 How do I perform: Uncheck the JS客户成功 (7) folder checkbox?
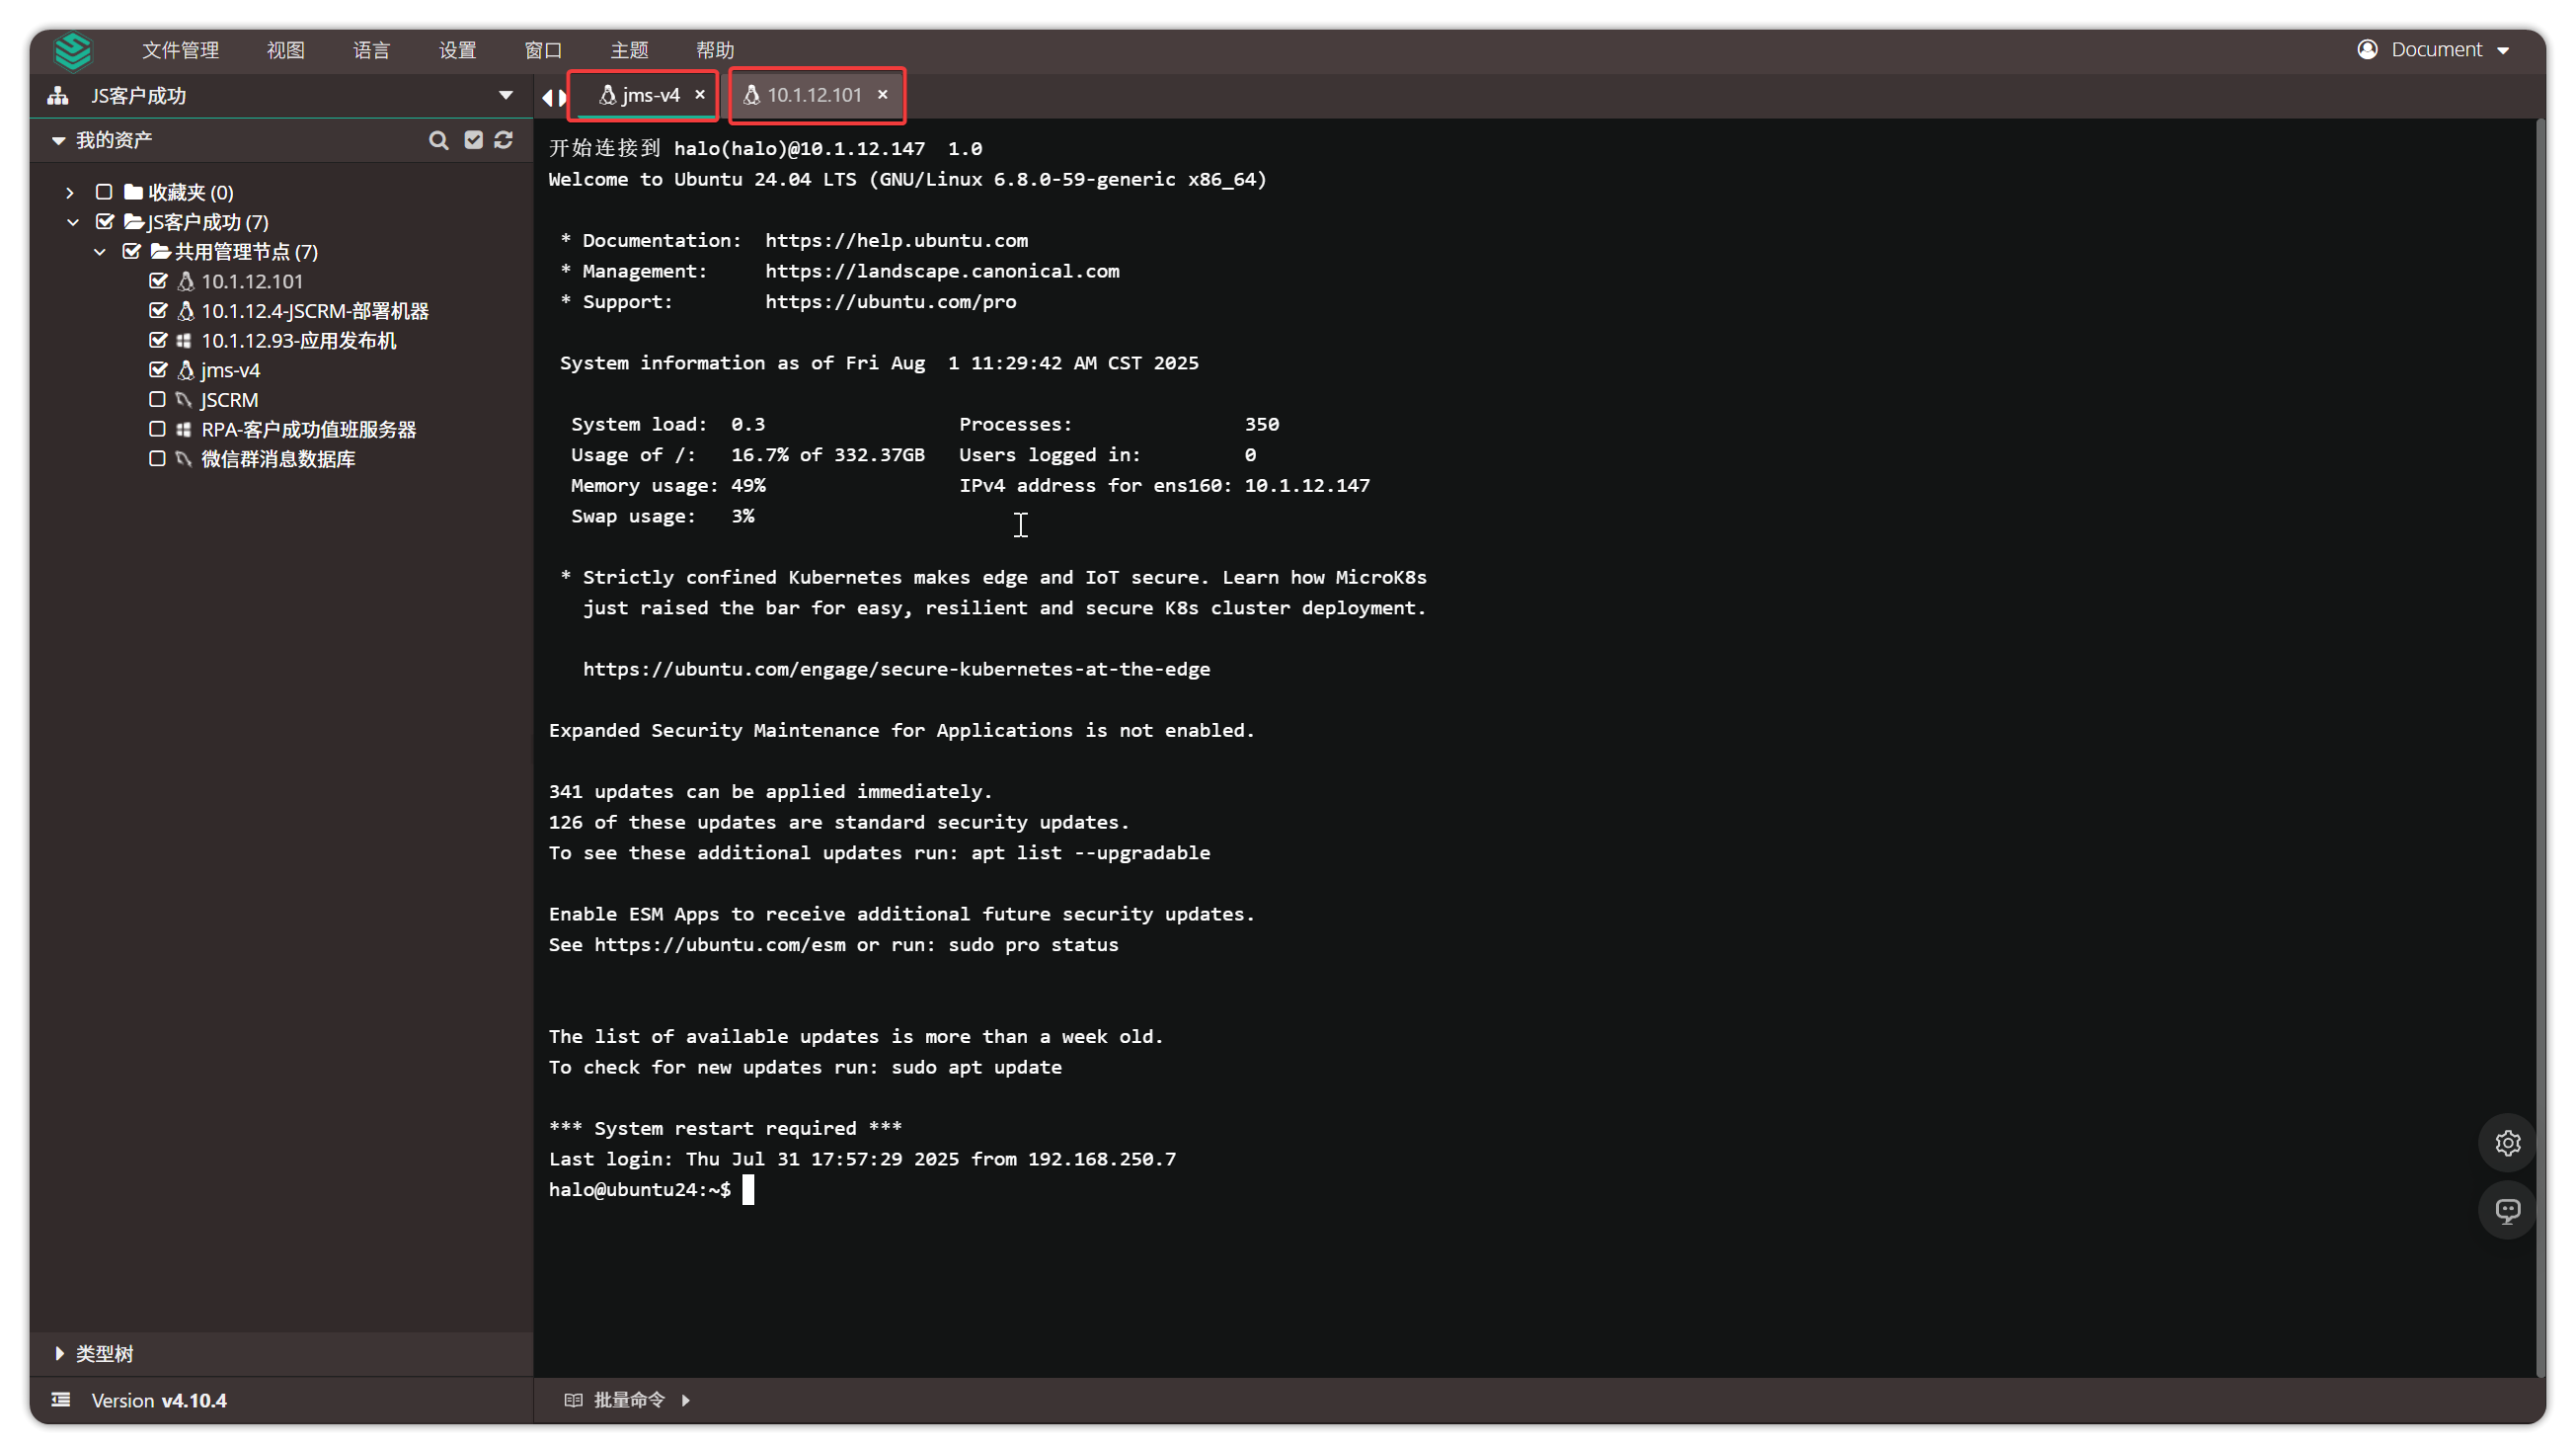(104, 222)
